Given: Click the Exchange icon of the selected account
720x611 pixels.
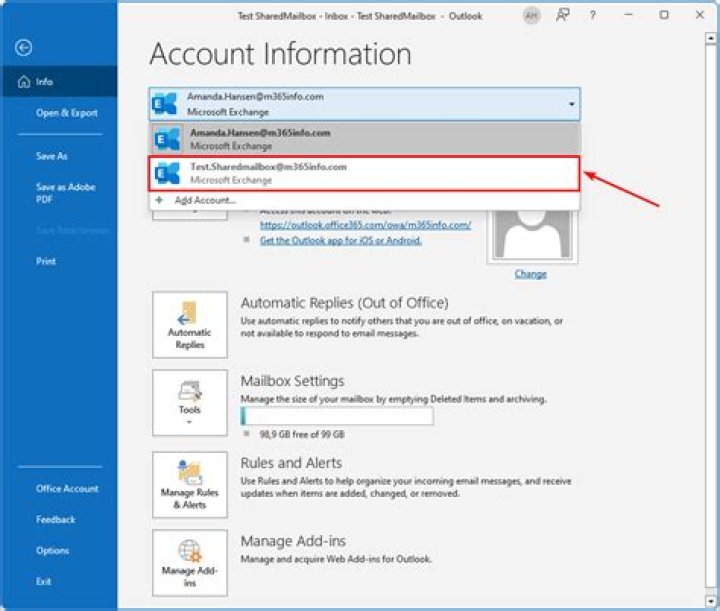Looking at the screenshot, I should [x=164, y=104].
